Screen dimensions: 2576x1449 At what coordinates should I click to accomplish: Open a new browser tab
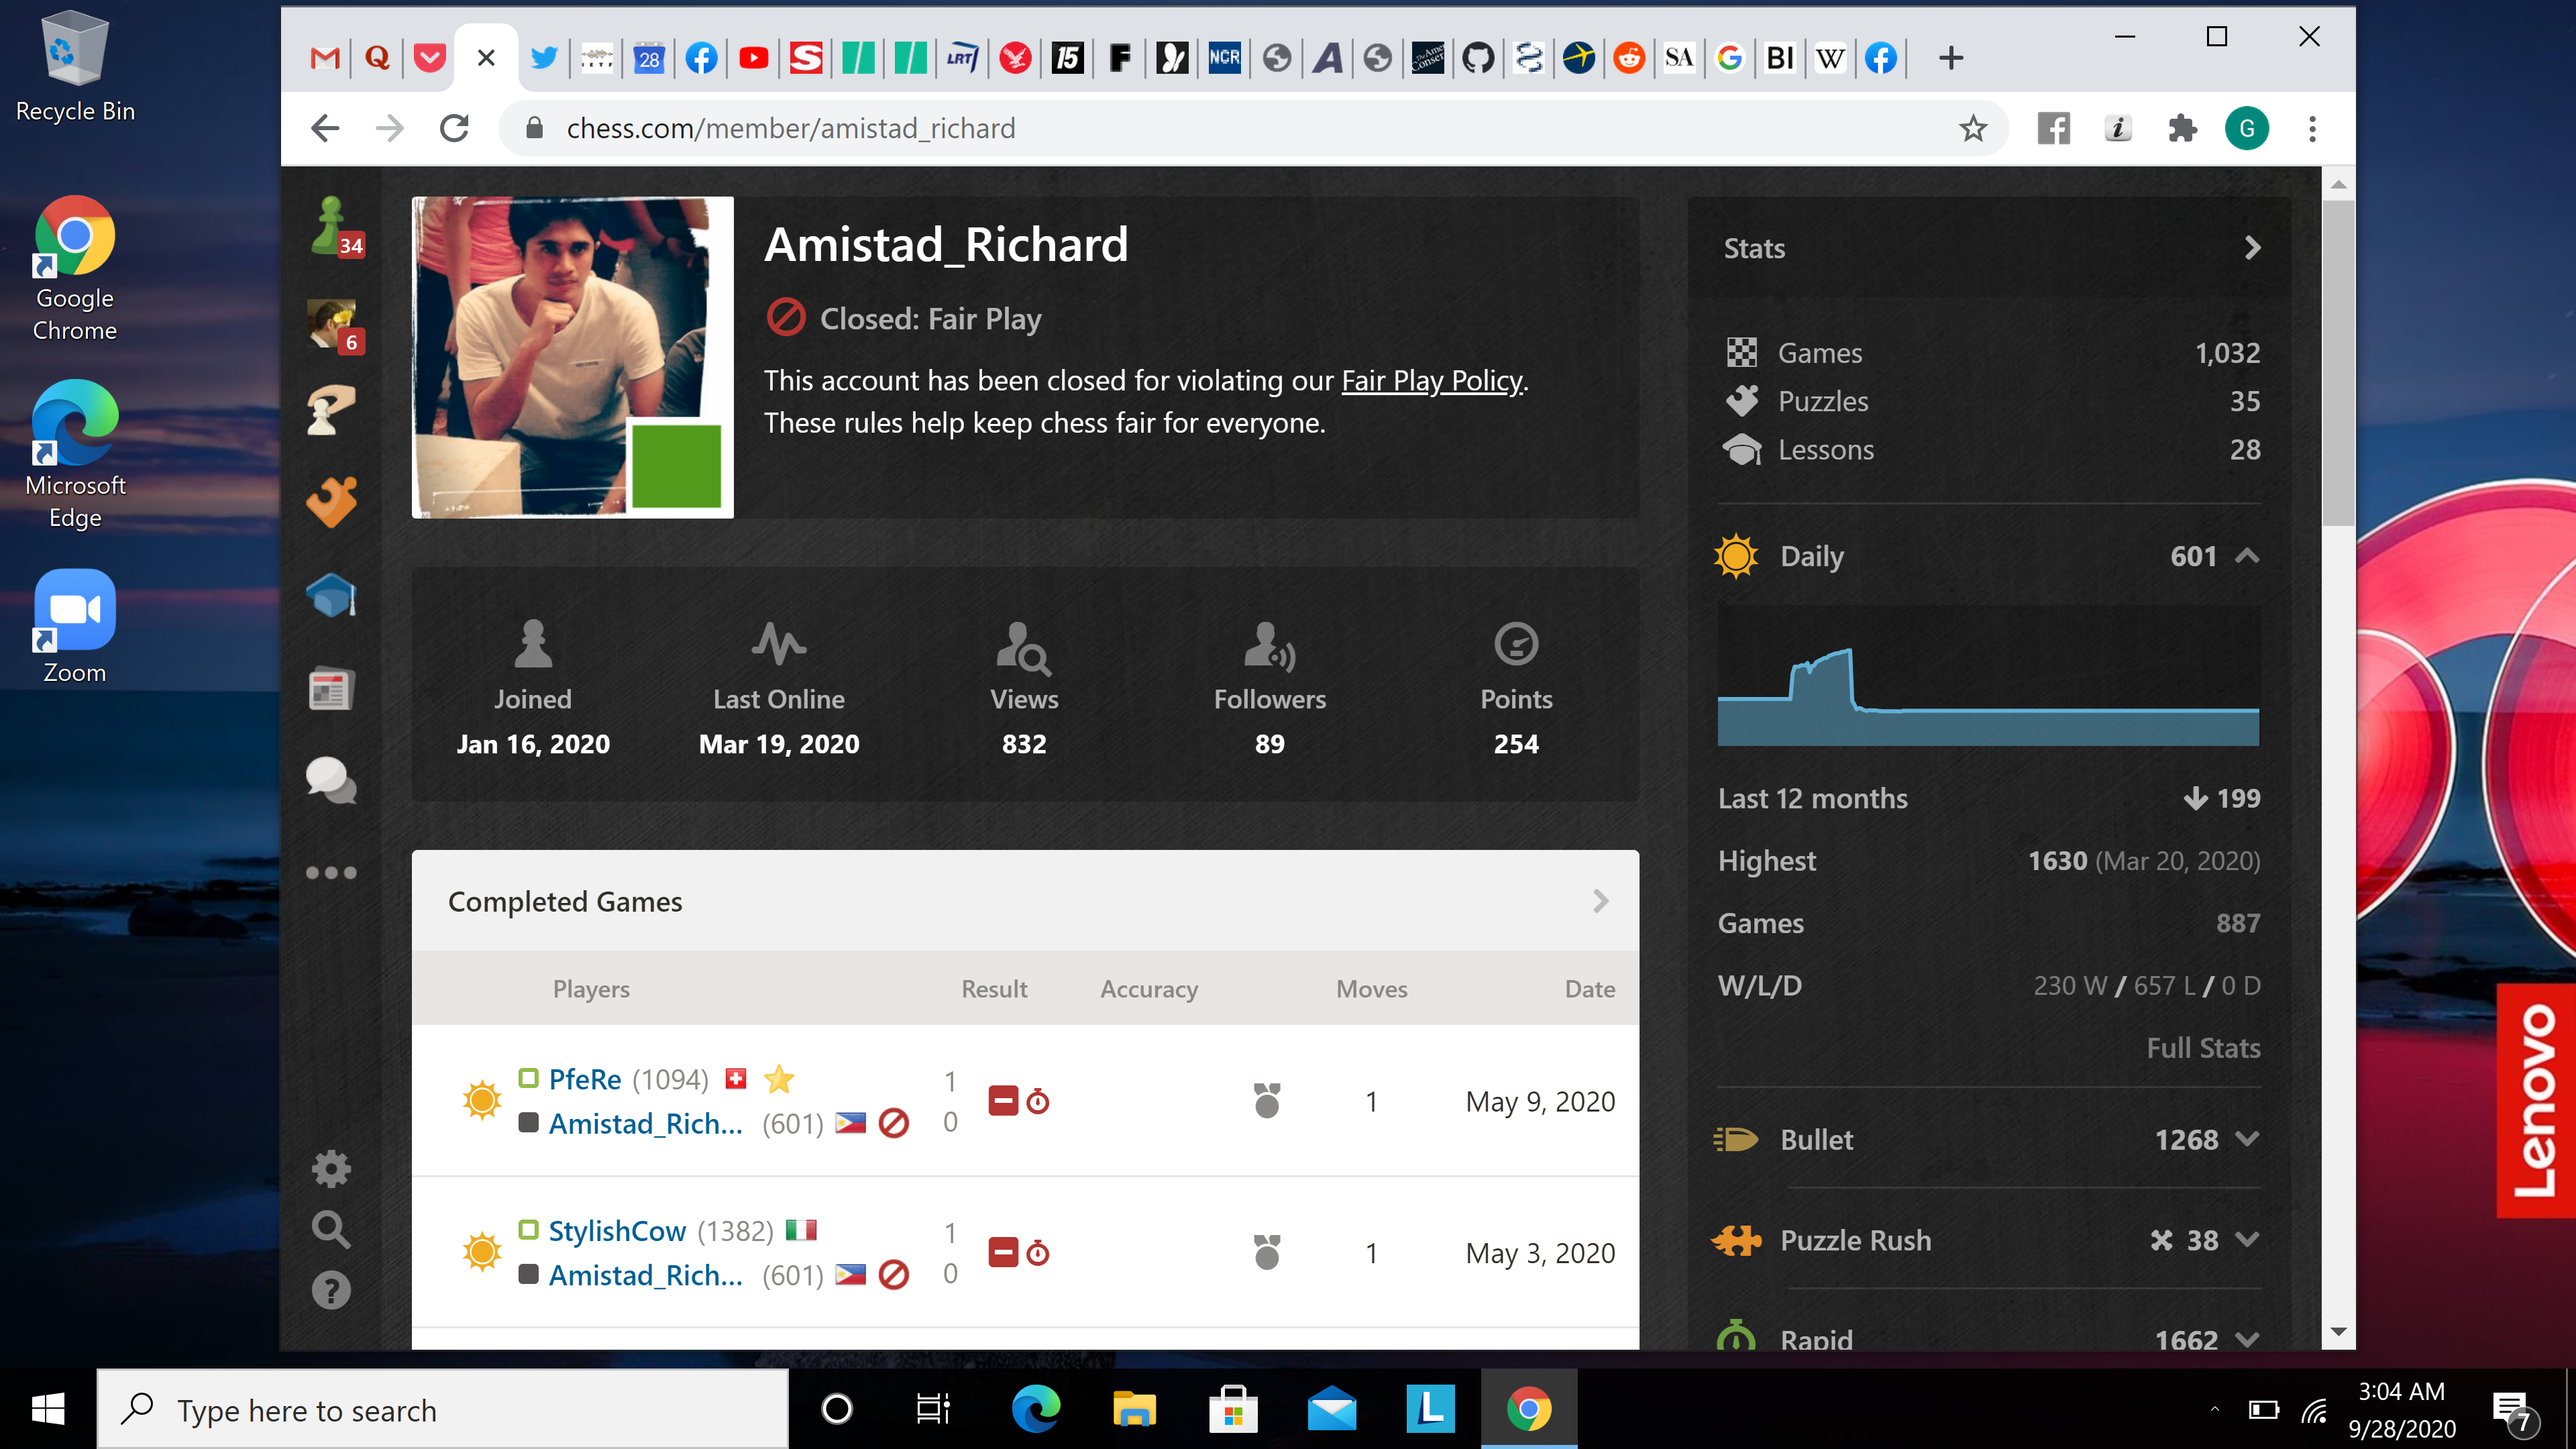(x=1950, y=58)
